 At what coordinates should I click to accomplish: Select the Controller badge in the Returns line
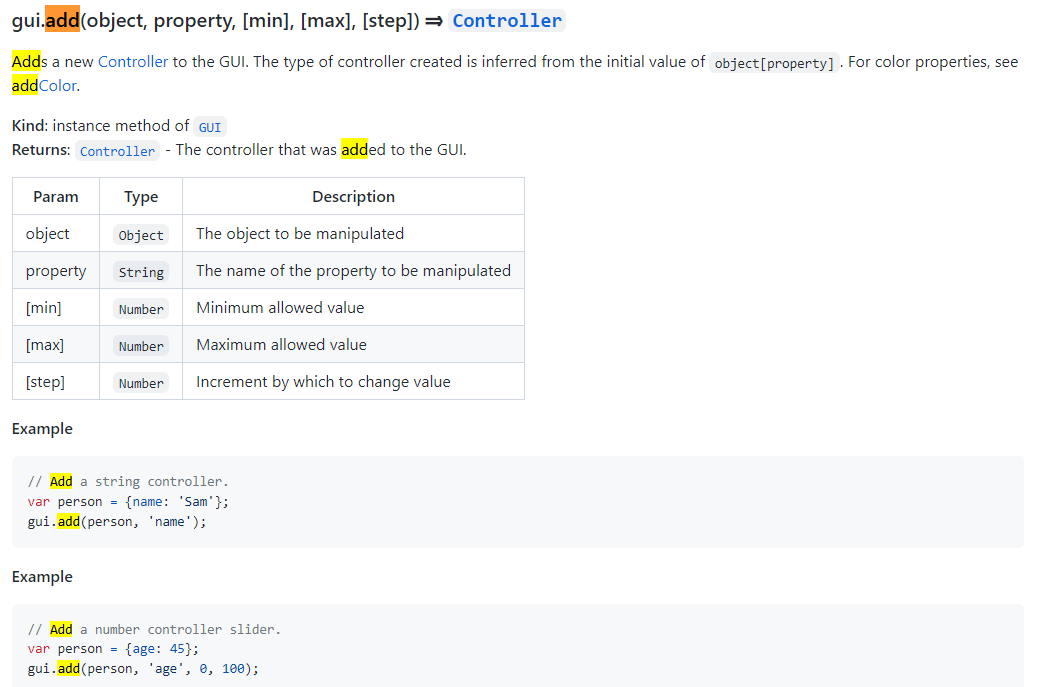(117, 150)
